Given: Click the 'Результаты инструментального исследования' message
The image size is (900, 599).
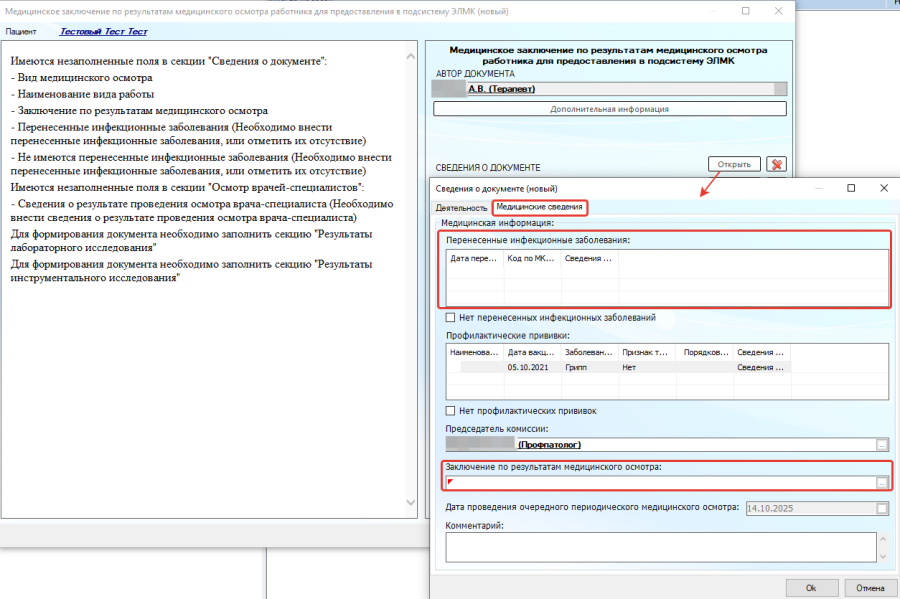Looking at the screenshot, I should tap(191, 271).
